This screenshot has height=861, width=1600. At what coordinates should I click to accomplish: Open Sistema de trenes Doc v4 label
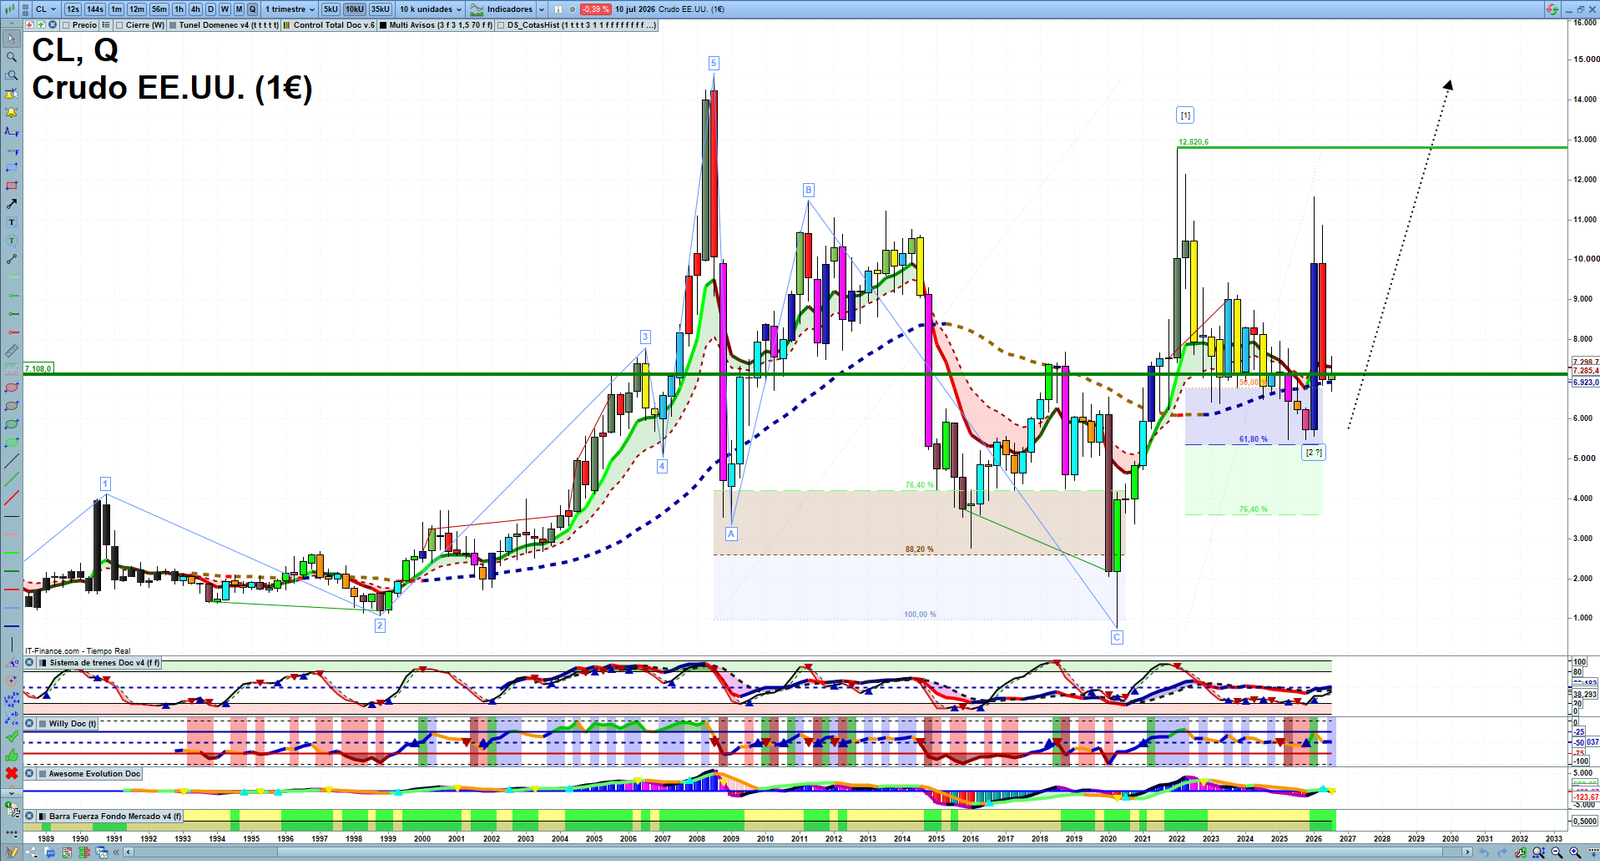pyautogui.click(x=104, y=663)
